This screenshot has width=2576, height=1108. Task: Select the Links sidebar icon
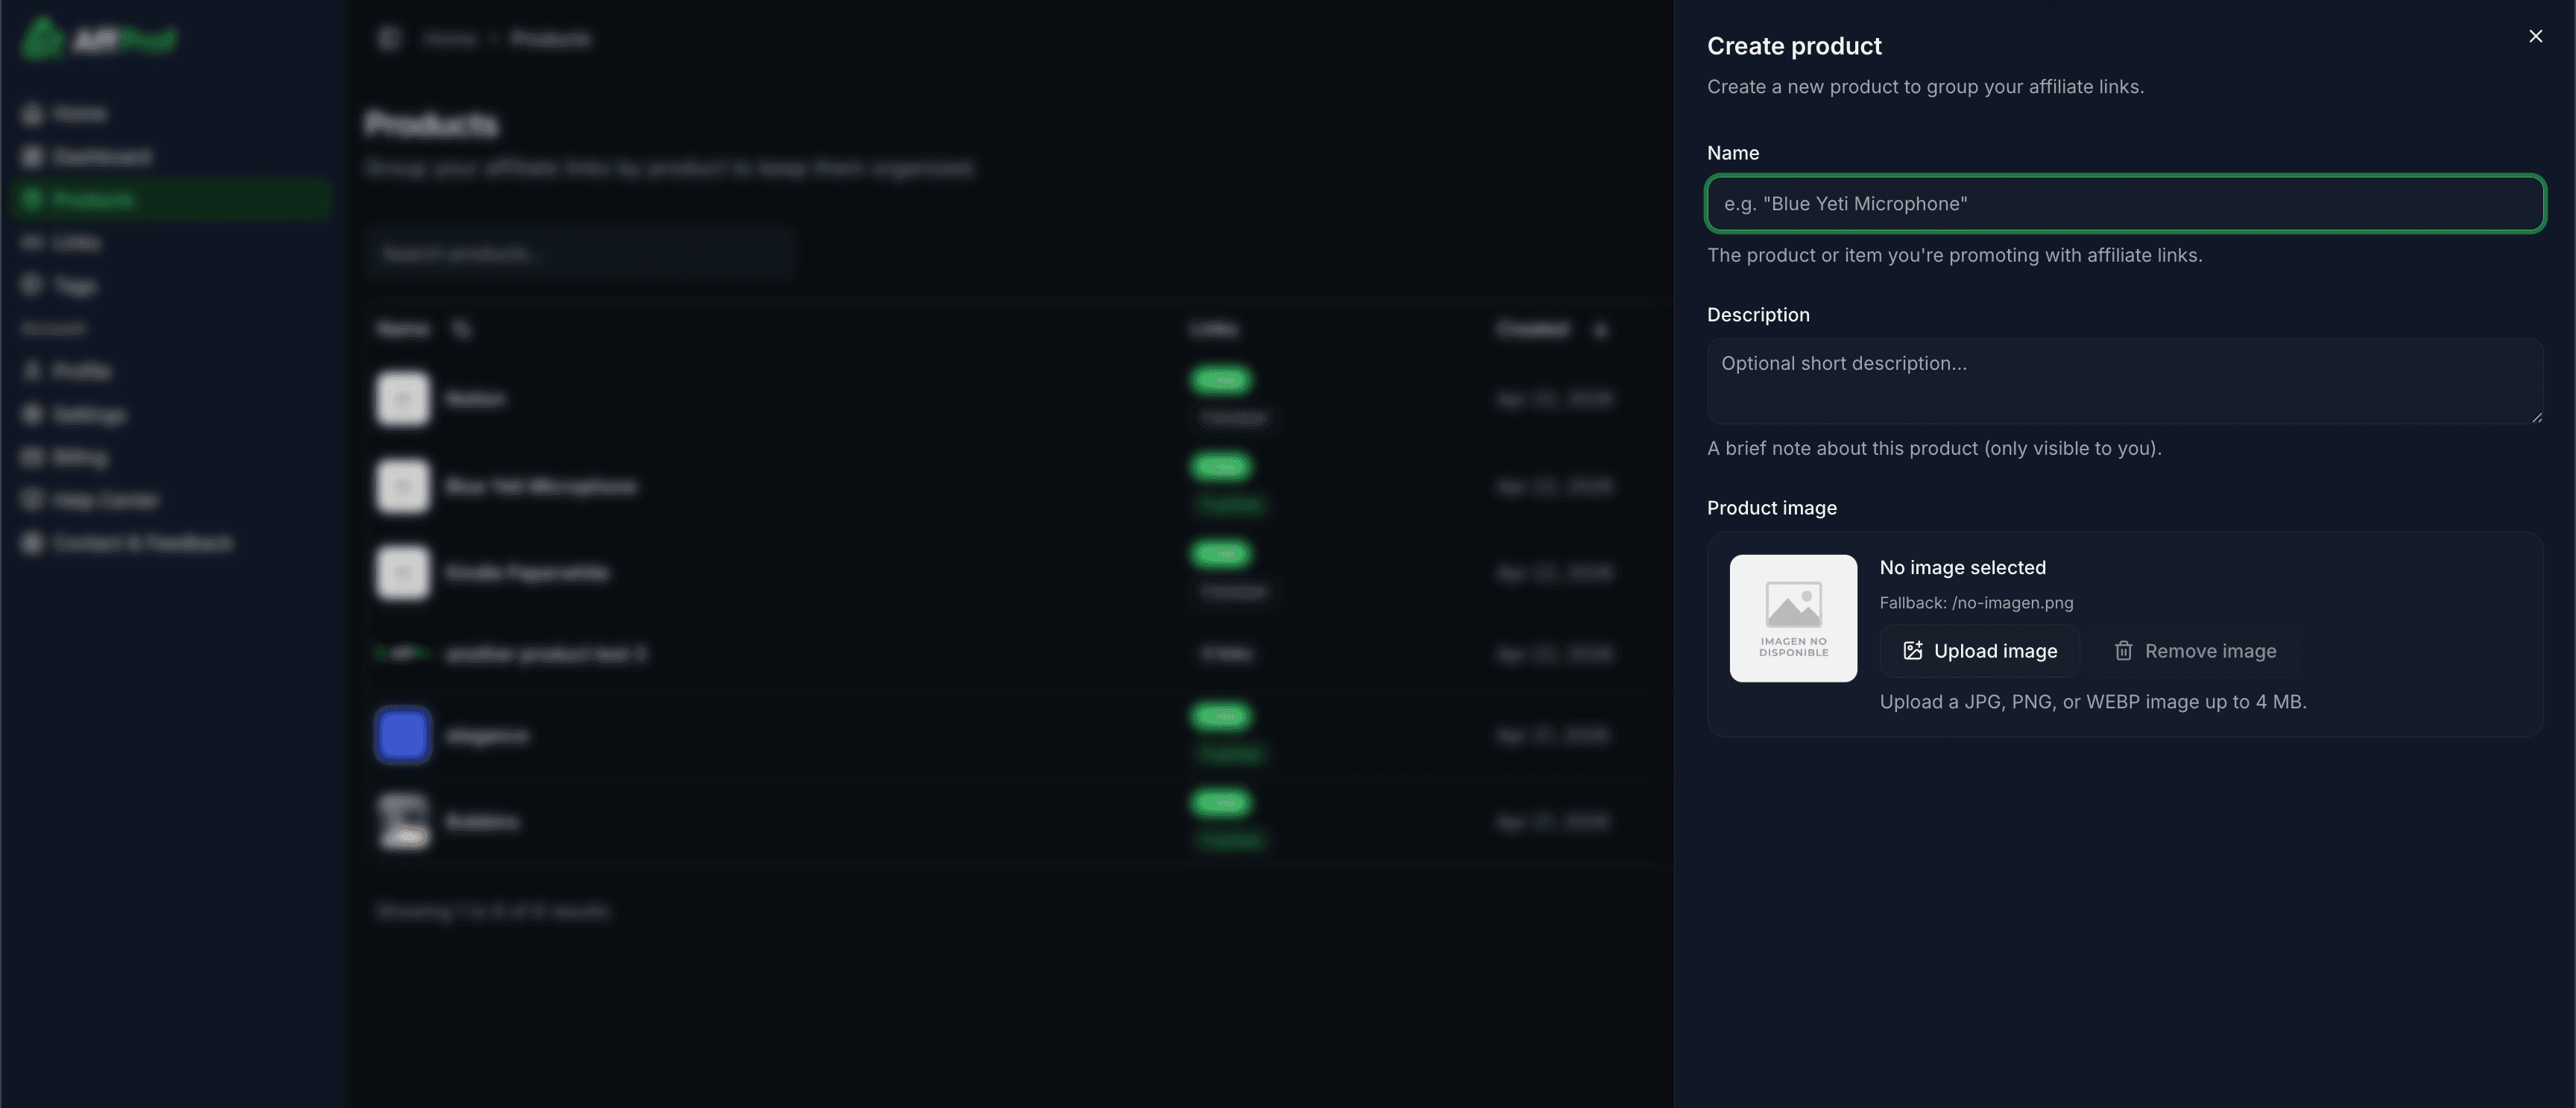[32, 243]
